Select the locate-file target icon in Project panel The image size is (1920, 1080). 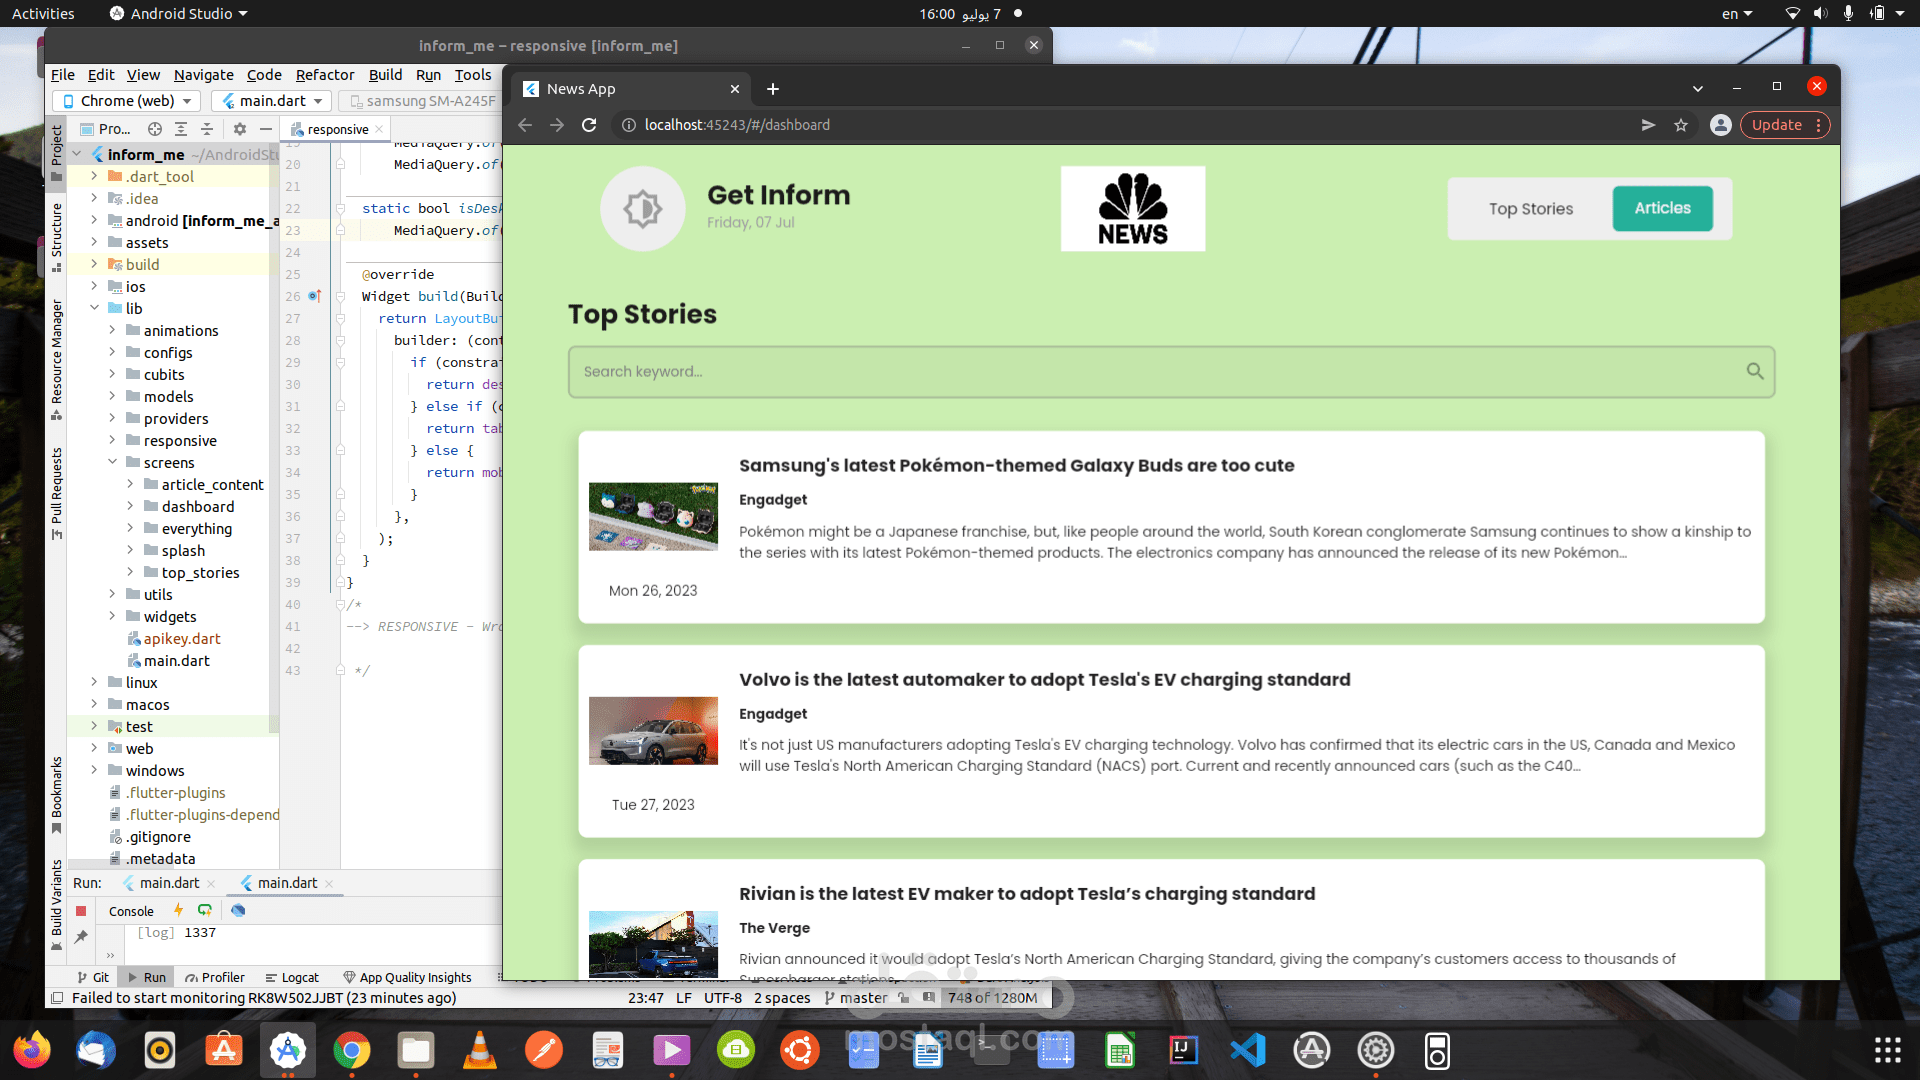click(154, 129)
